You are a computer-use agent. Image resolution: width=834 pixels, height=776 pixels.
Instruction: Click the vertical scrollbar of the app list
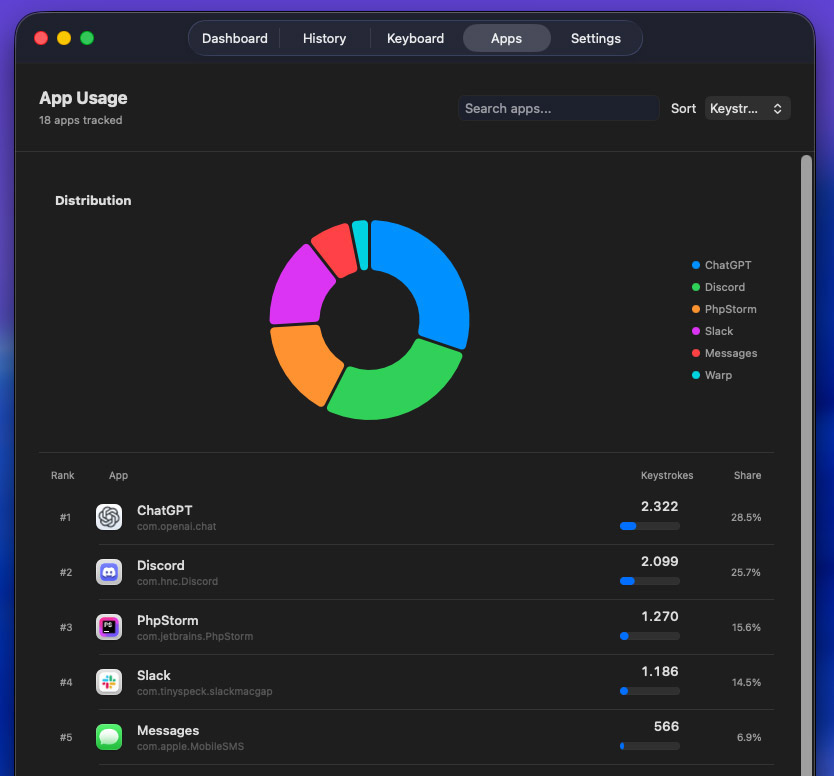click(x=806, y=463)
